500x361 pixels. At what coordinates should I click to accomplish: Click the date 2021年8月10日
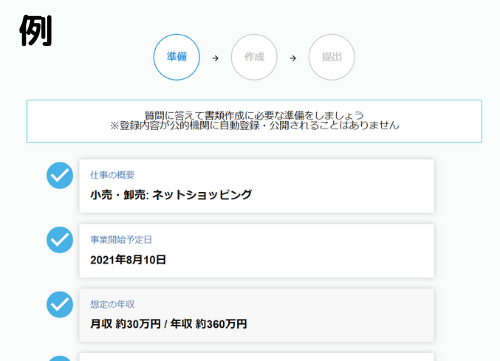pos(128,260)
